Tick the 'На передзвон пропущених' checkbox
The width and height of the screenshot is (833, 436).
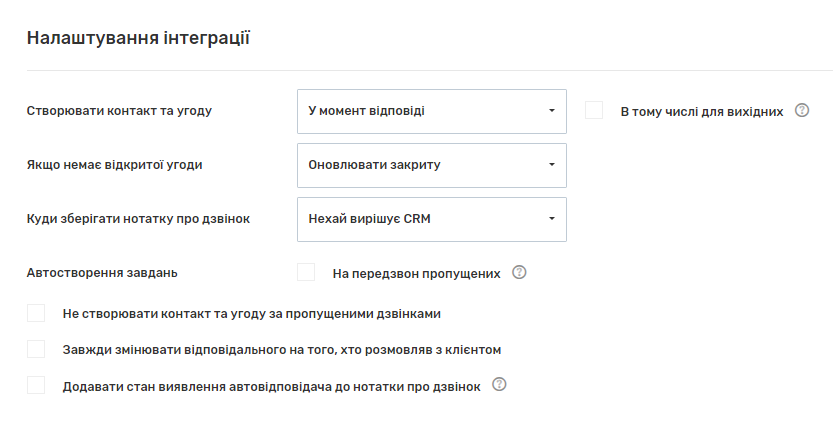(306, 272)
